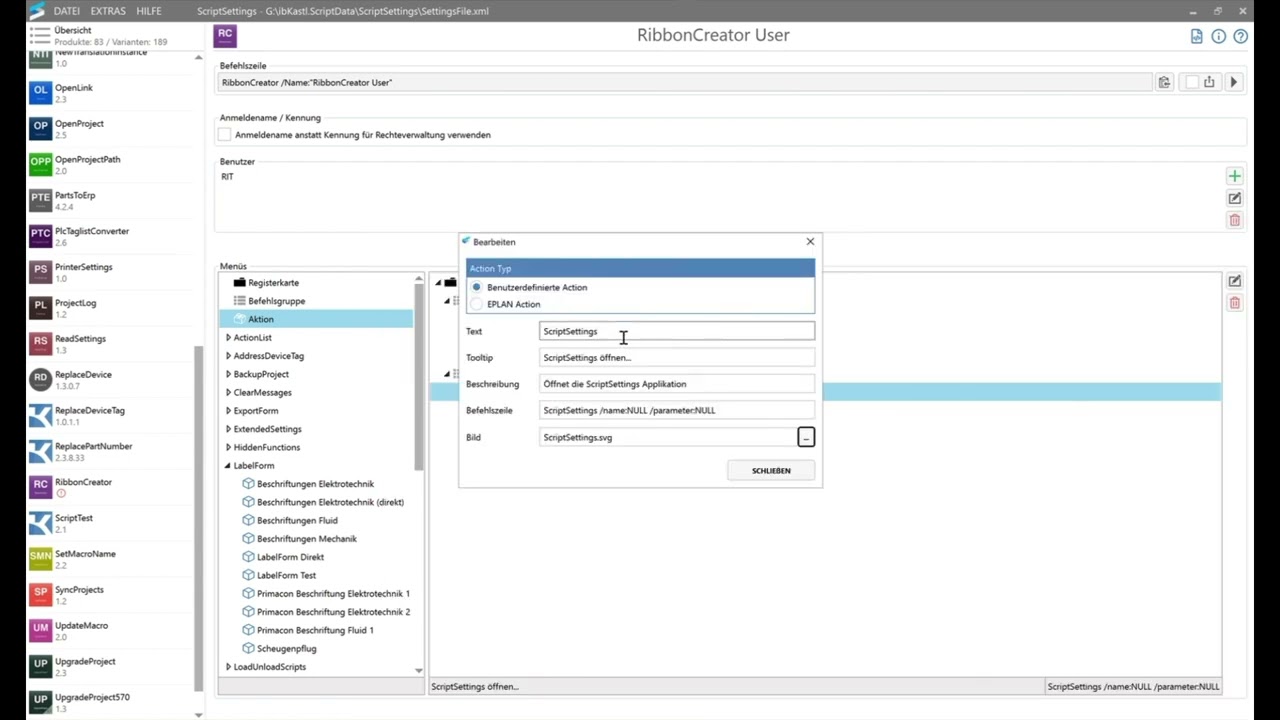
Task: Select the UpgradeProject570 product icon
Action: pyautogui.click(x=40, y=702)
